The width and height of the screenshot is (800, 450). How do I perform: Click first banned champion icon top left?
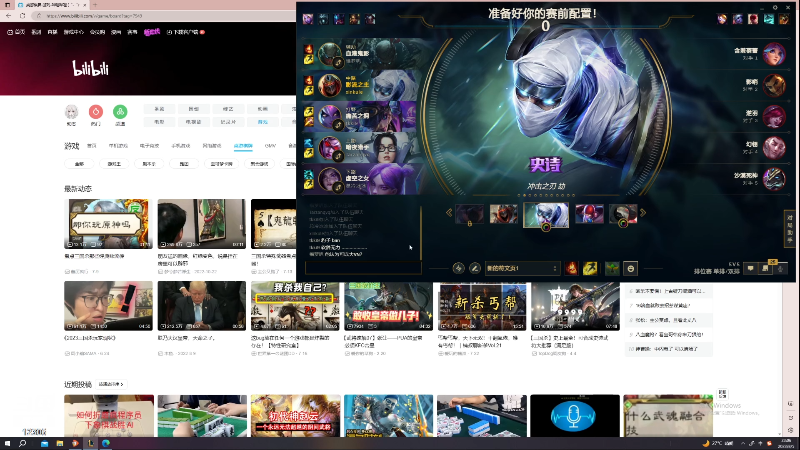click(x=308, y=19)
